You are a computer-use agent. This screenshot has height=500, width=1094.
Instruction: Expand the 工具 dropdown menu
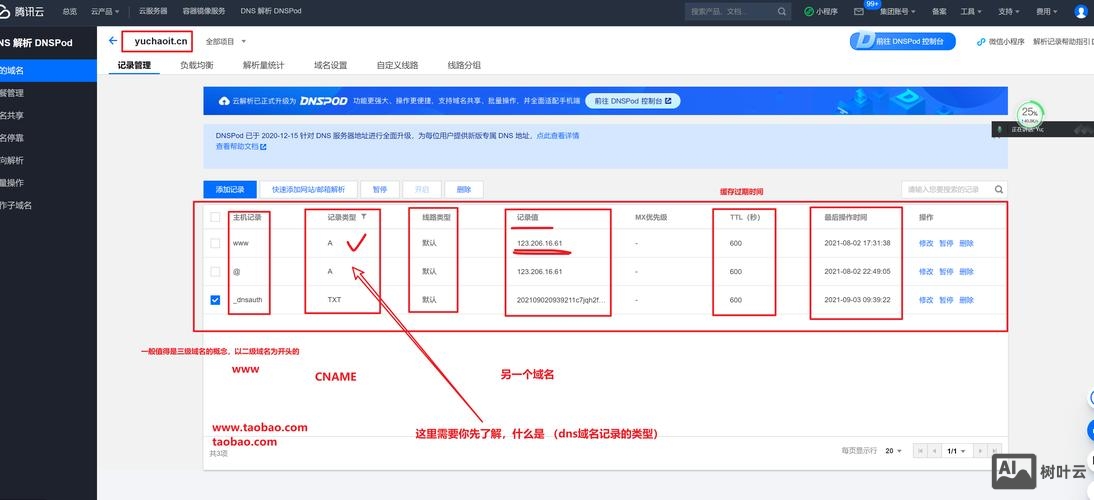click(x=971, y=11)
